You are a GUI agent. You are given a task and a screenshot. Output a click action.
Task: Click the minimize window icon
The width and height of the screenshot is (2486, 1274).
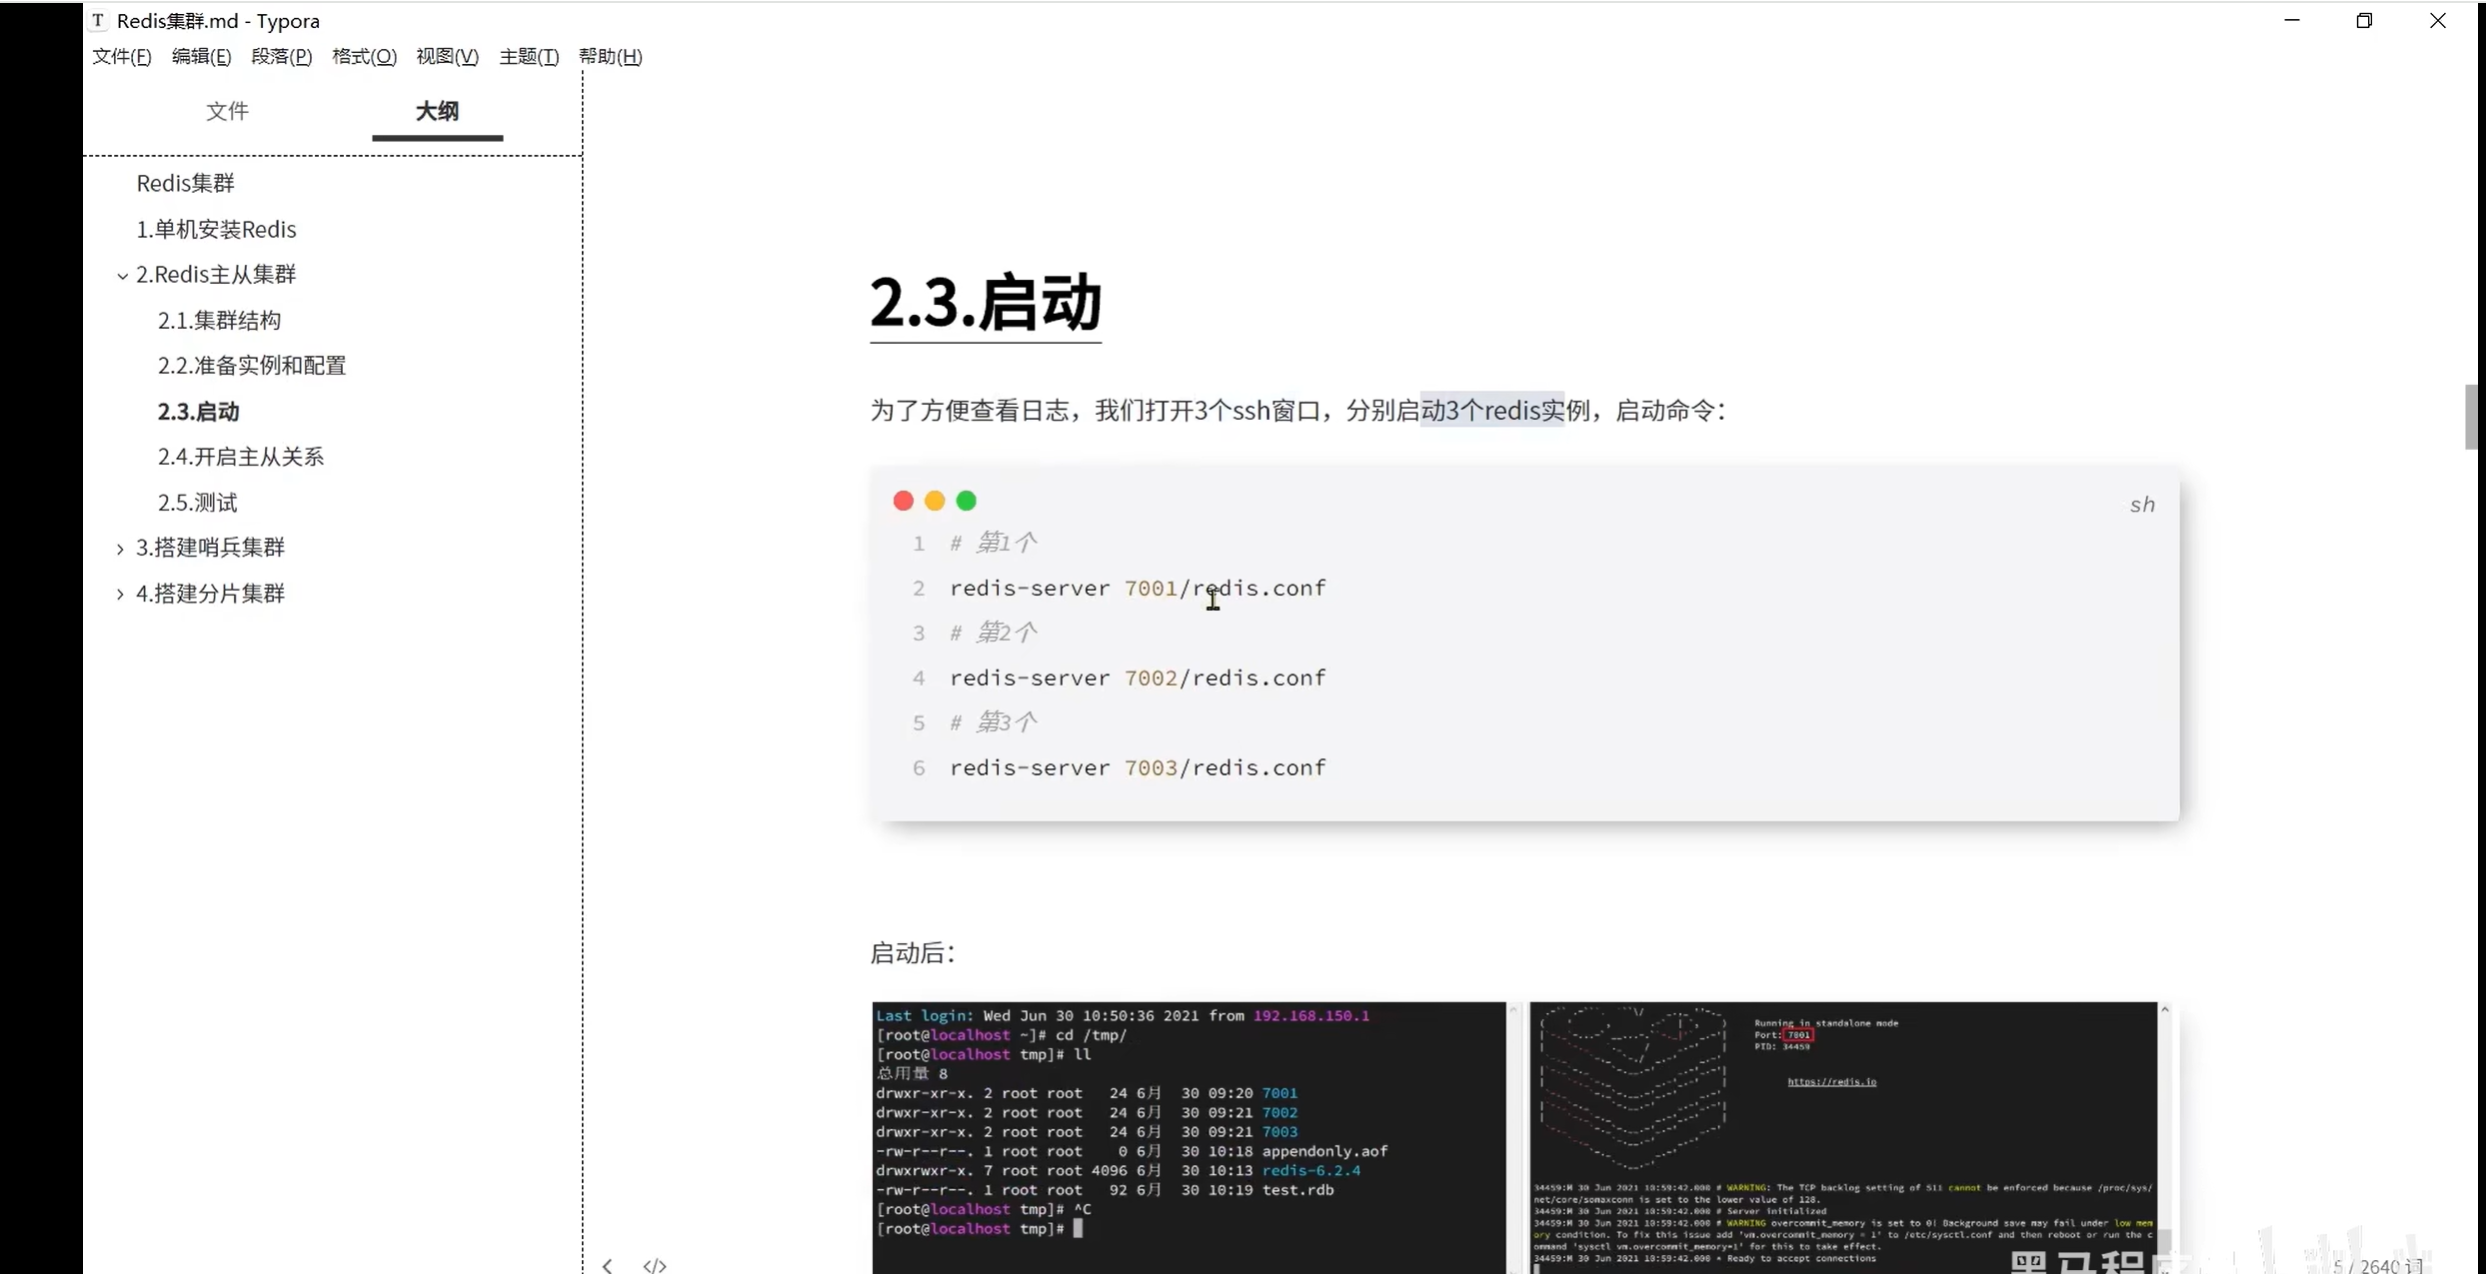point(2292,20)
